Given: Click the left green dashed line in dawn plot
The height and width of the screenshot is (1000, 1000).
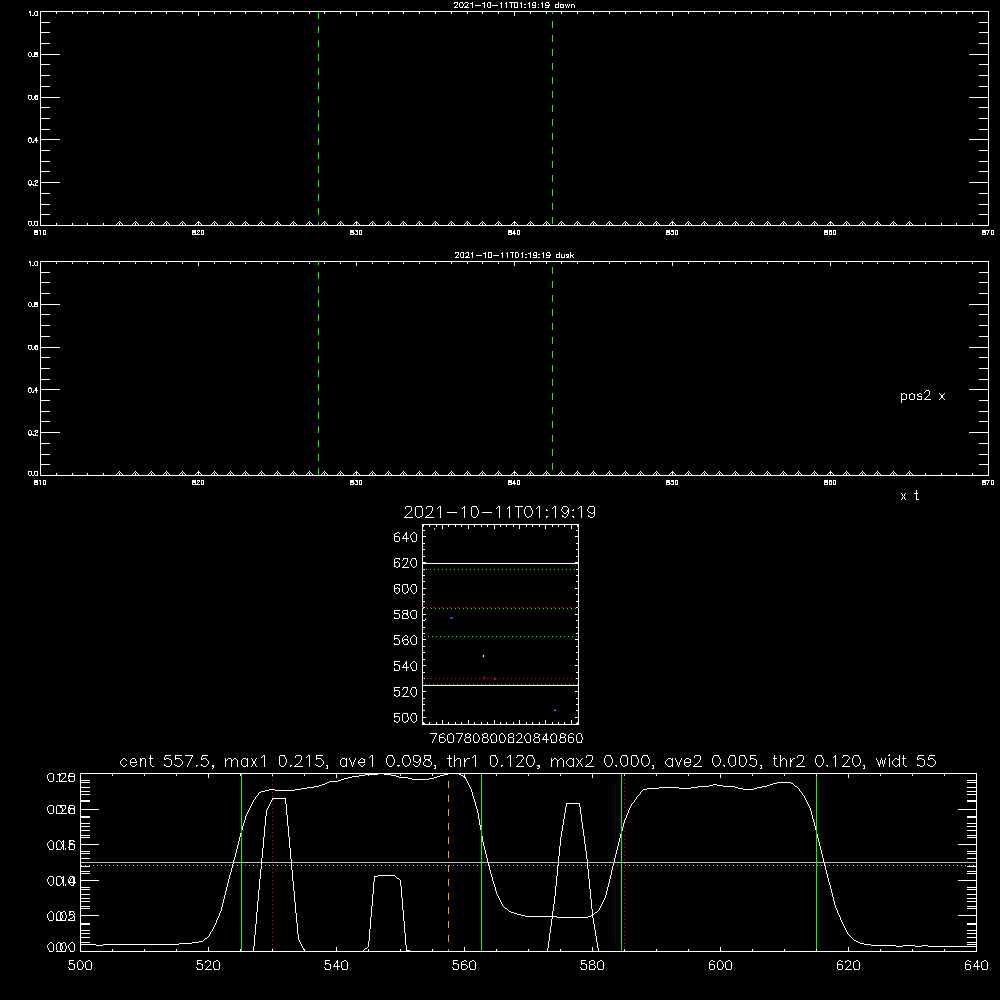Looking at the screenshot, I should click(318, 119).
